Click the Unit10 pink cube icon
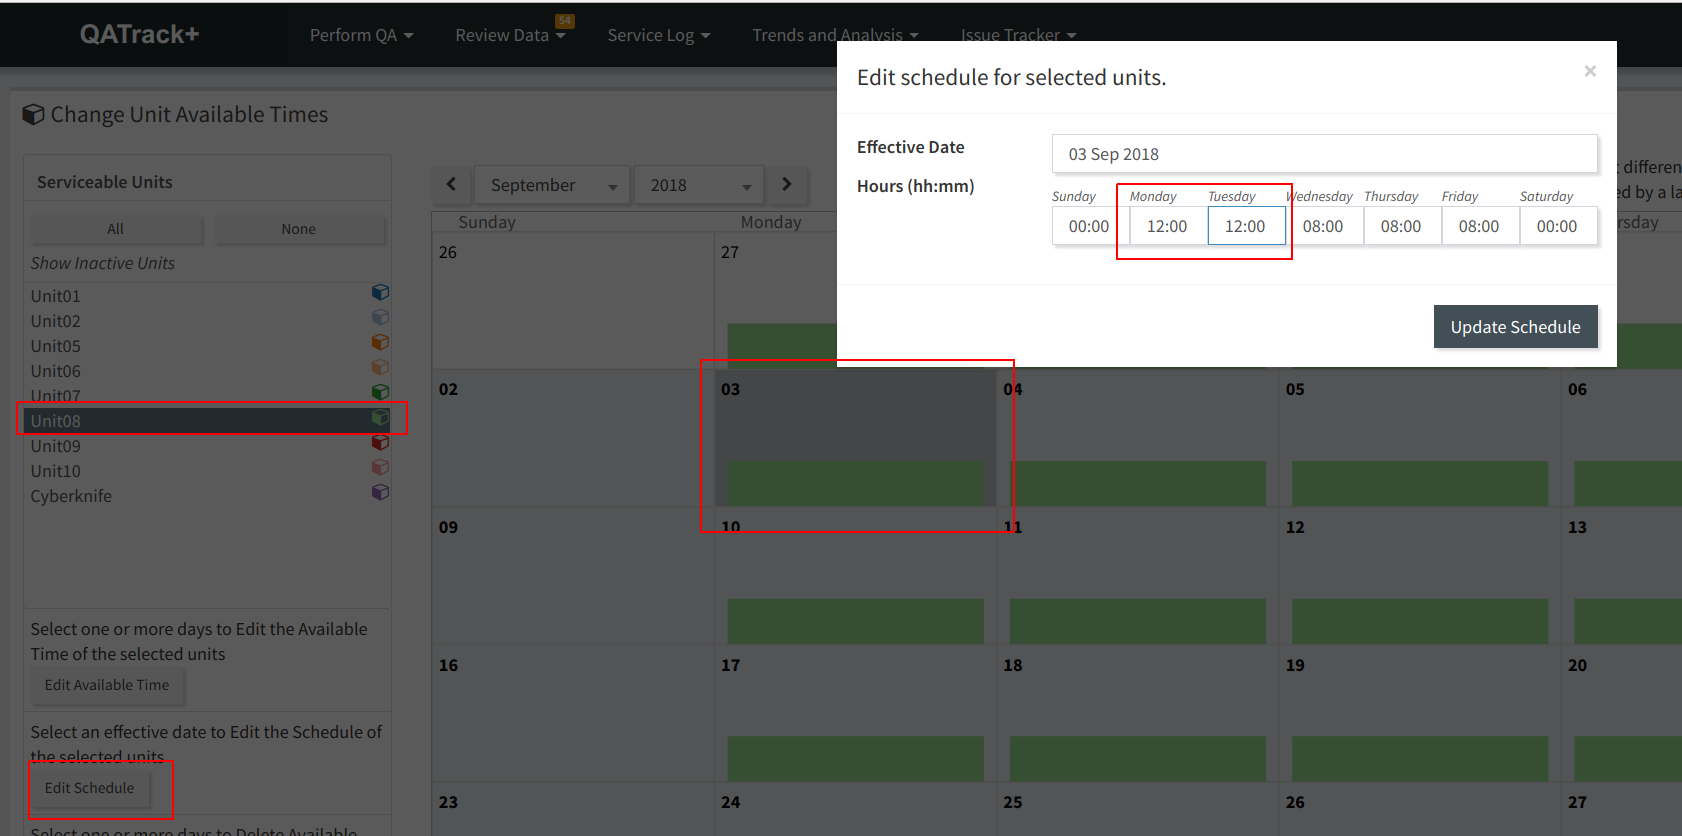 380,467
